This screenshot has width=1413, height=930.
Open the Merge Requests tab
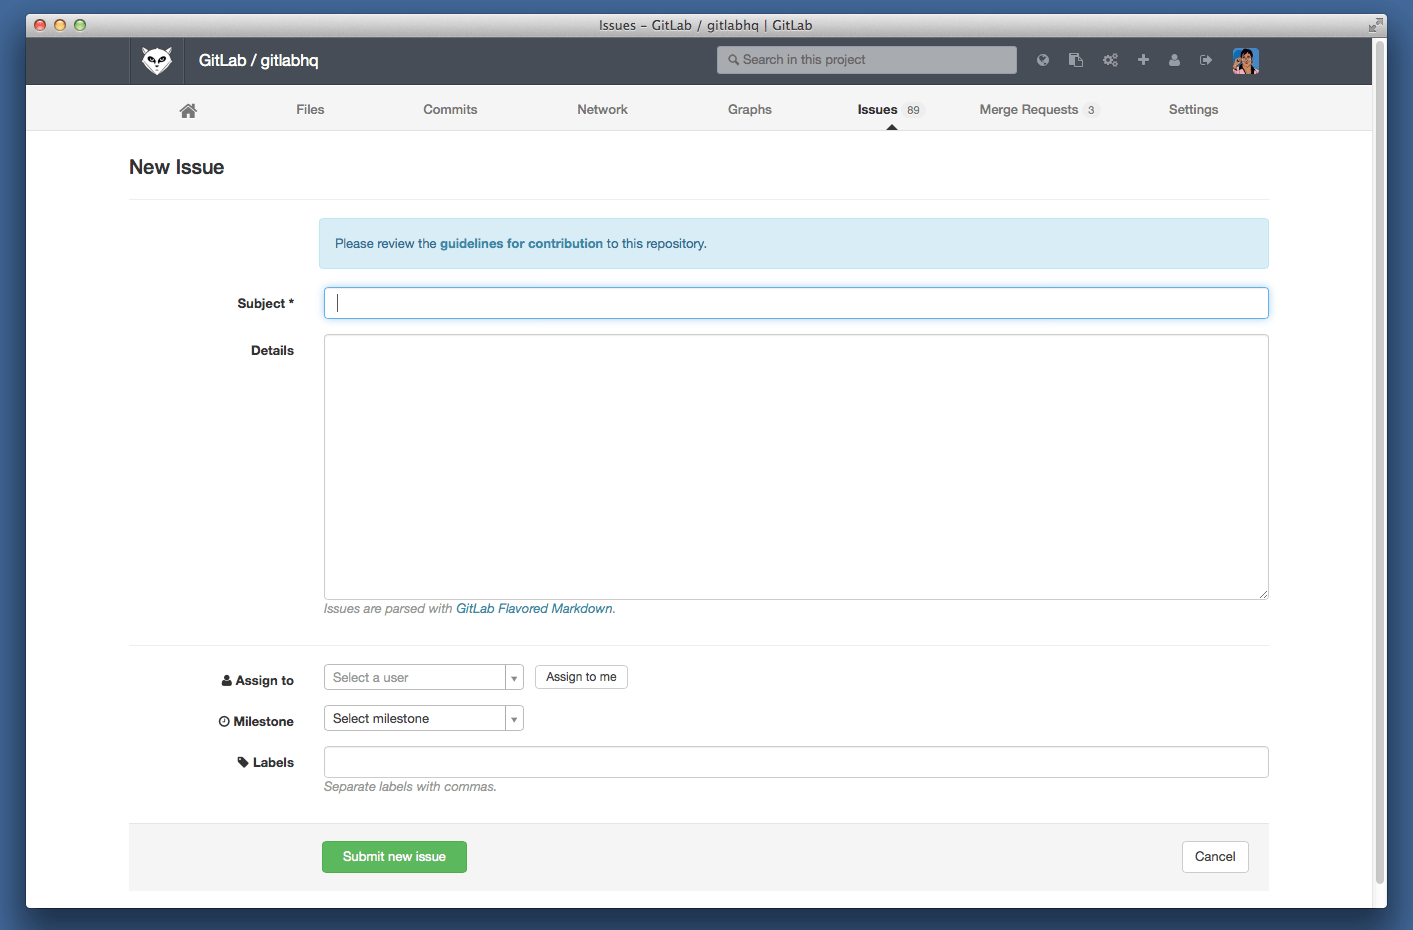1029,110
